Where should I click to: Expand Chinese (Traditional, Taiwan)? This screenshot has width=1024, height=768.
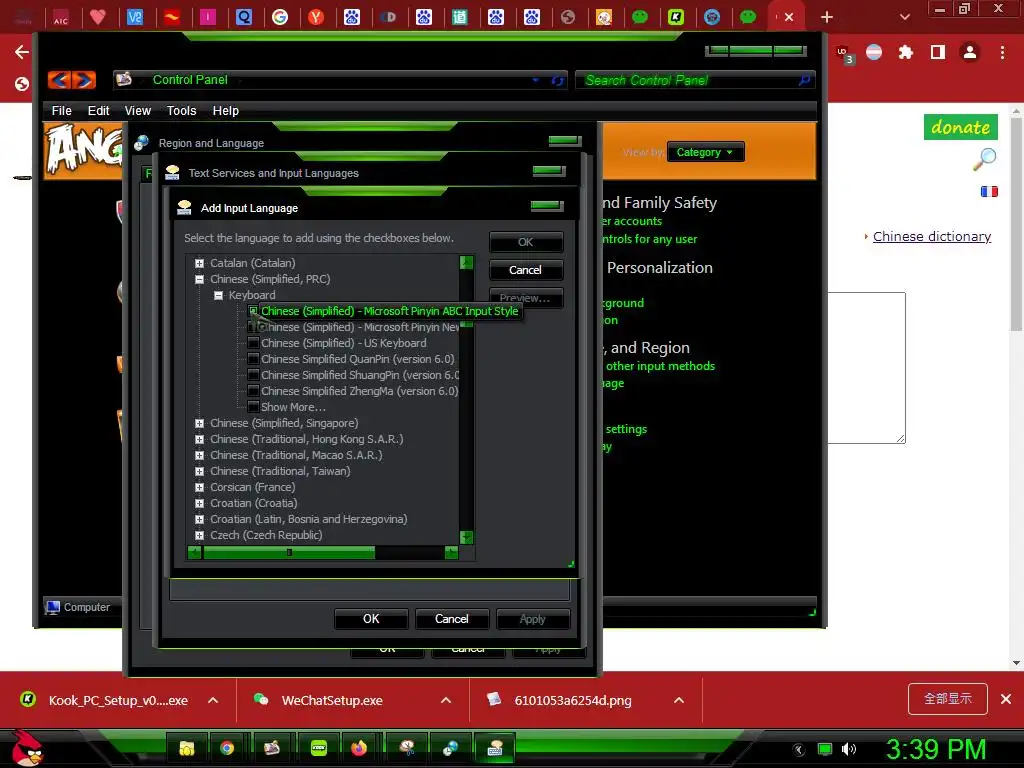(199, 472)
